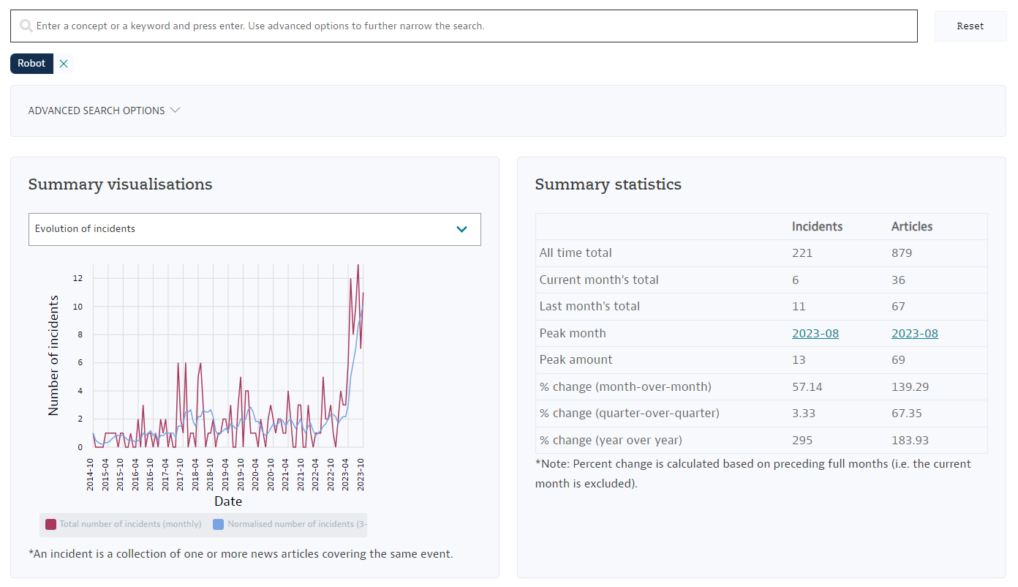
Task: Select the Articles column header
Action: tap(911, 226)
